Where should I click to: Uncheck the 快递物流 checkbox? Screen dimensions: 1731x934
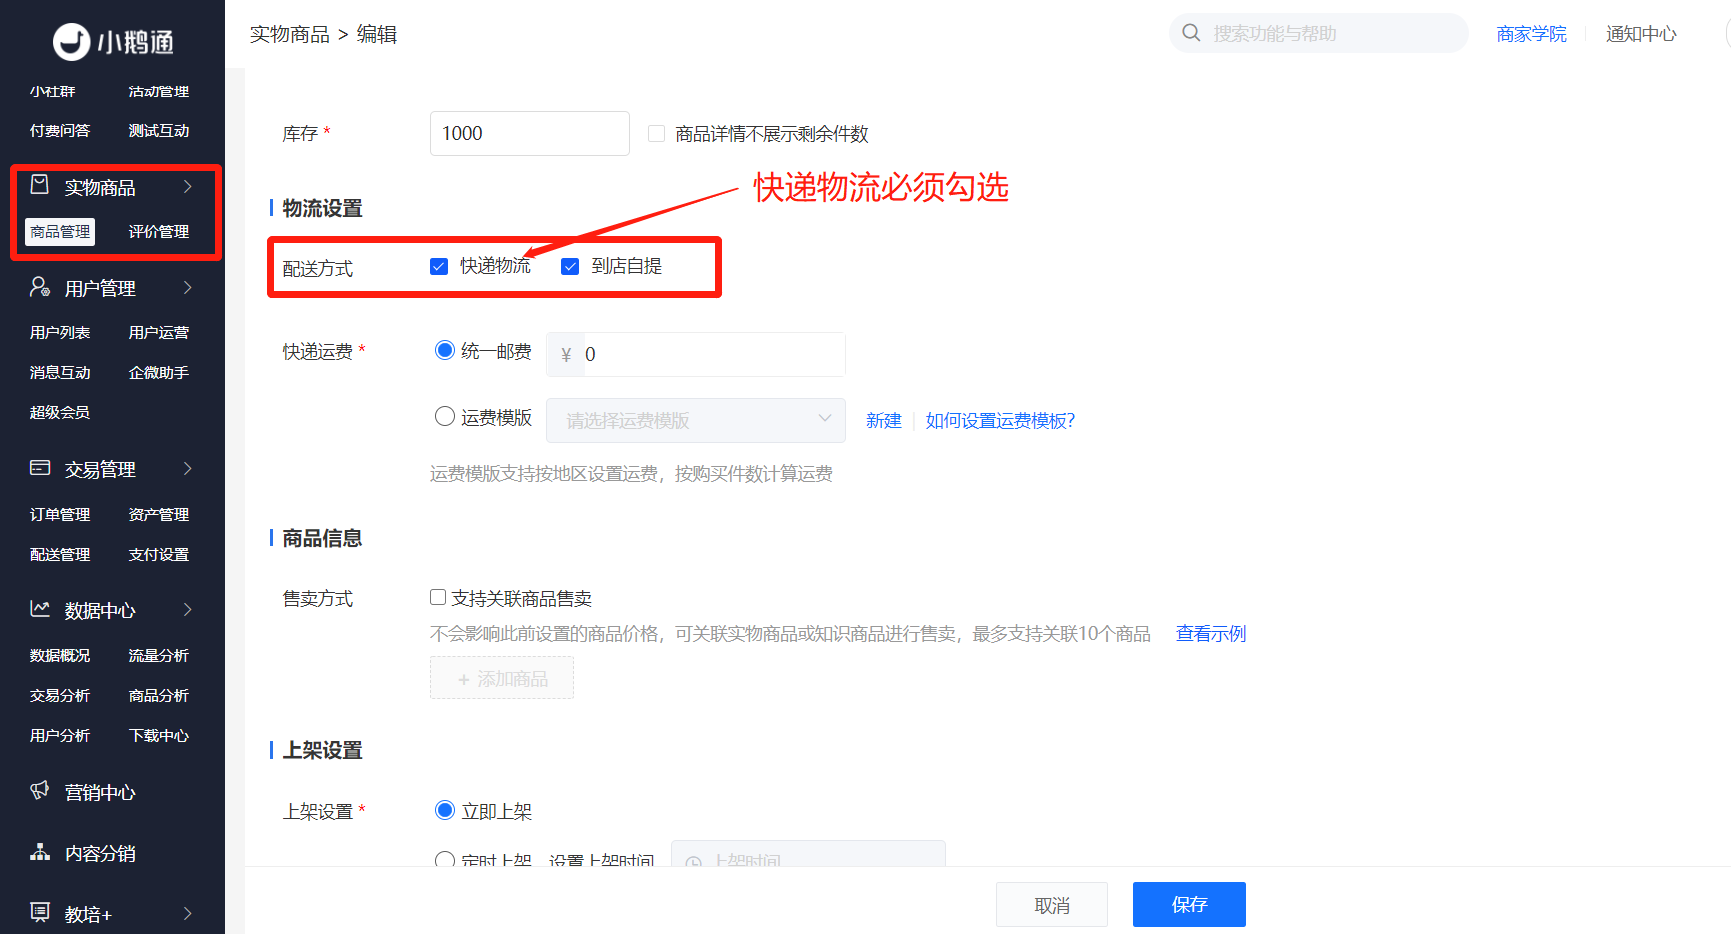point(438,266)
